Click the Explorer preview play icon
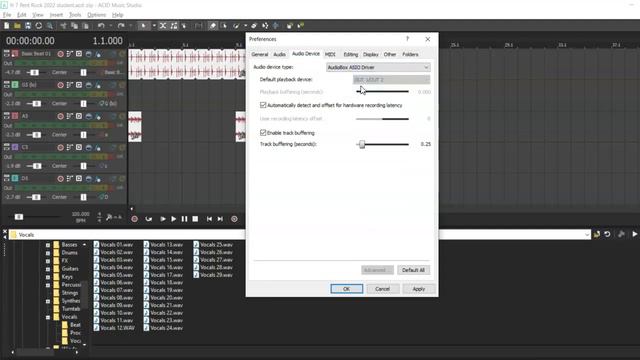 click(x=635, y=234)
